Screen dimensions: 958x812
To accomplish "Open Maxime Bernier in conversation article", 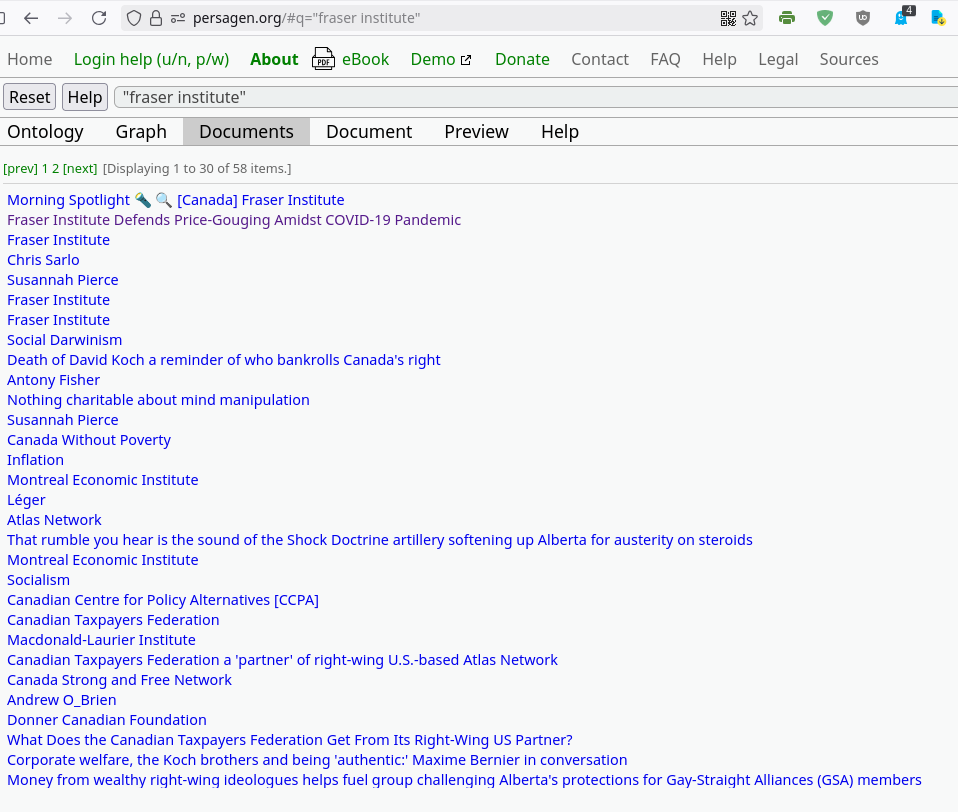I will [x=317, y=760].
